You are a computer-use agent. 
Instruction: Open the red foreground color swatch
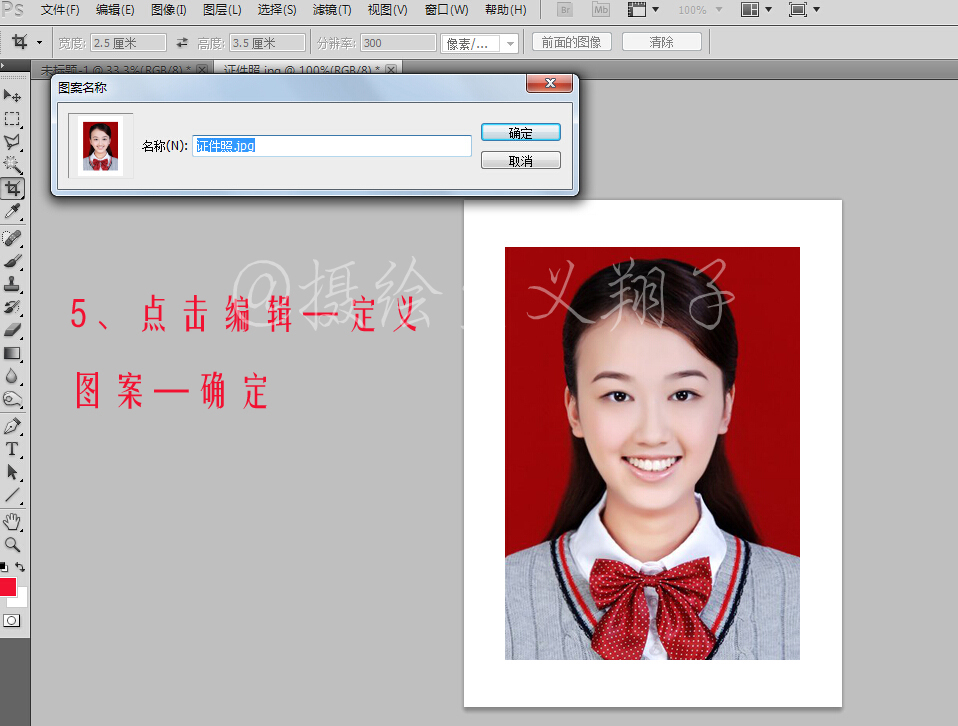[x=7, y=586]
